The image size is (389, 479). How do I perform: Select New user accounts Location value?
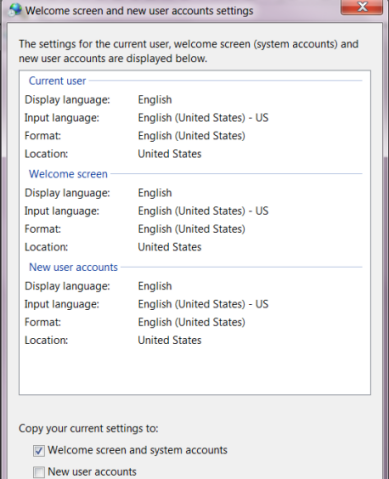tap(170, 340)
